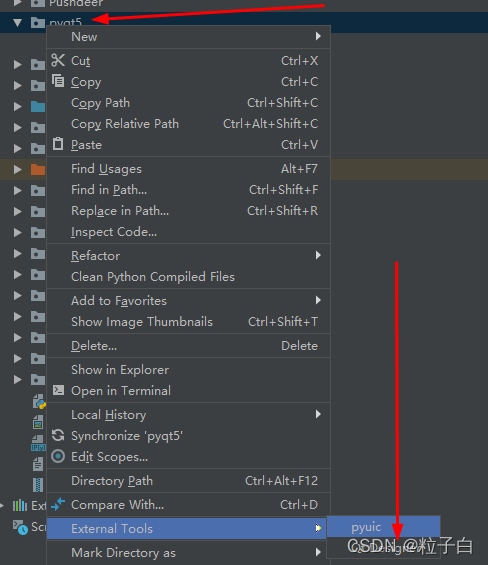488x565 pixels.
Task: Expand the New submenu arrow
Action: (318, 36)
